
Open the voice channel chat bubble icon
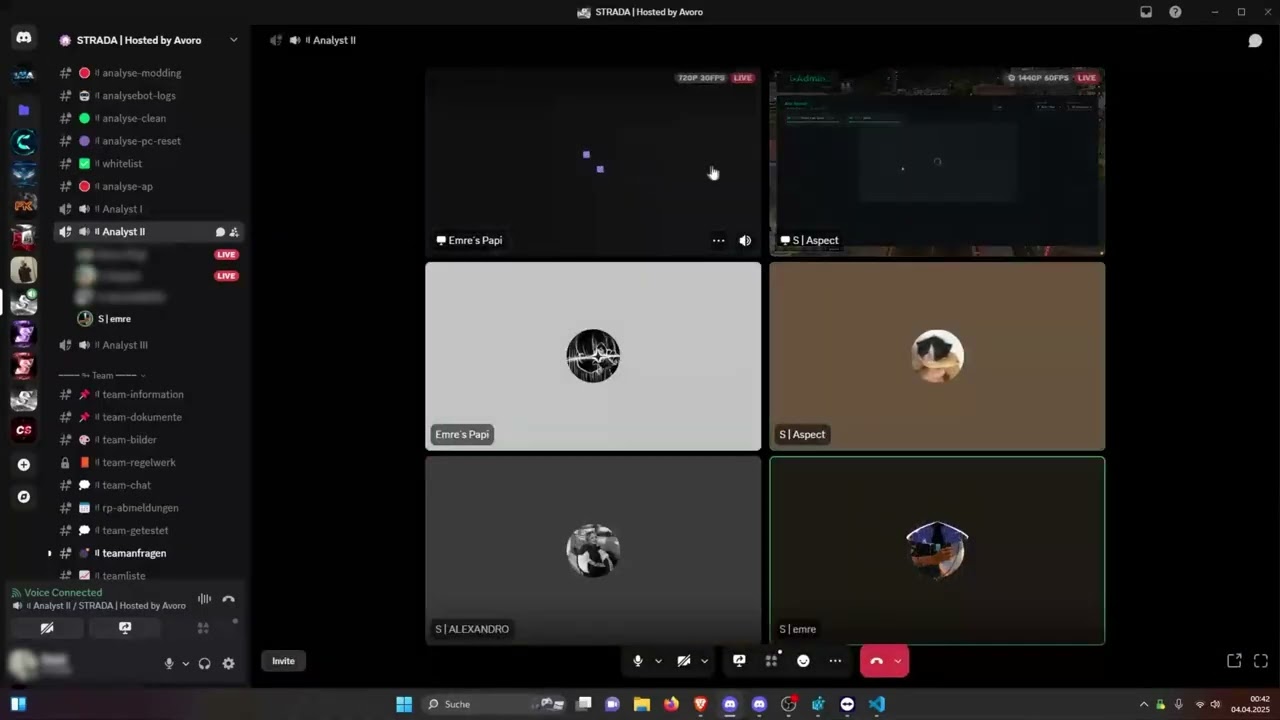click(1254, 40)
